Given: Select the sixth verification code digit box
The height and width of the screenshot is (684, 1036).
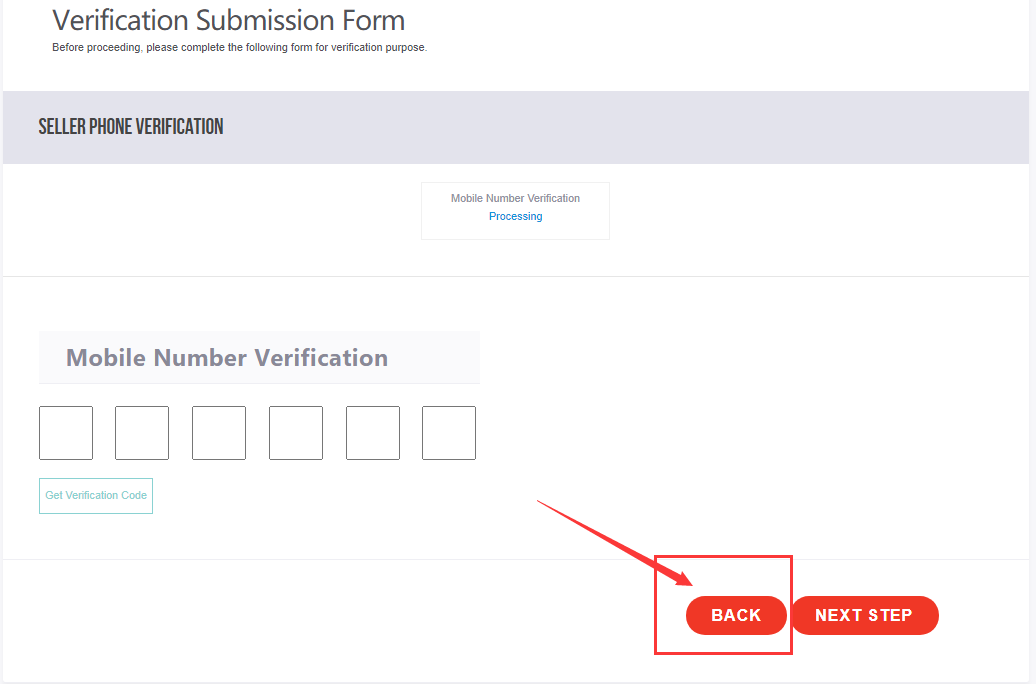Looking at the screenshot, I should [x=449, y=433].
